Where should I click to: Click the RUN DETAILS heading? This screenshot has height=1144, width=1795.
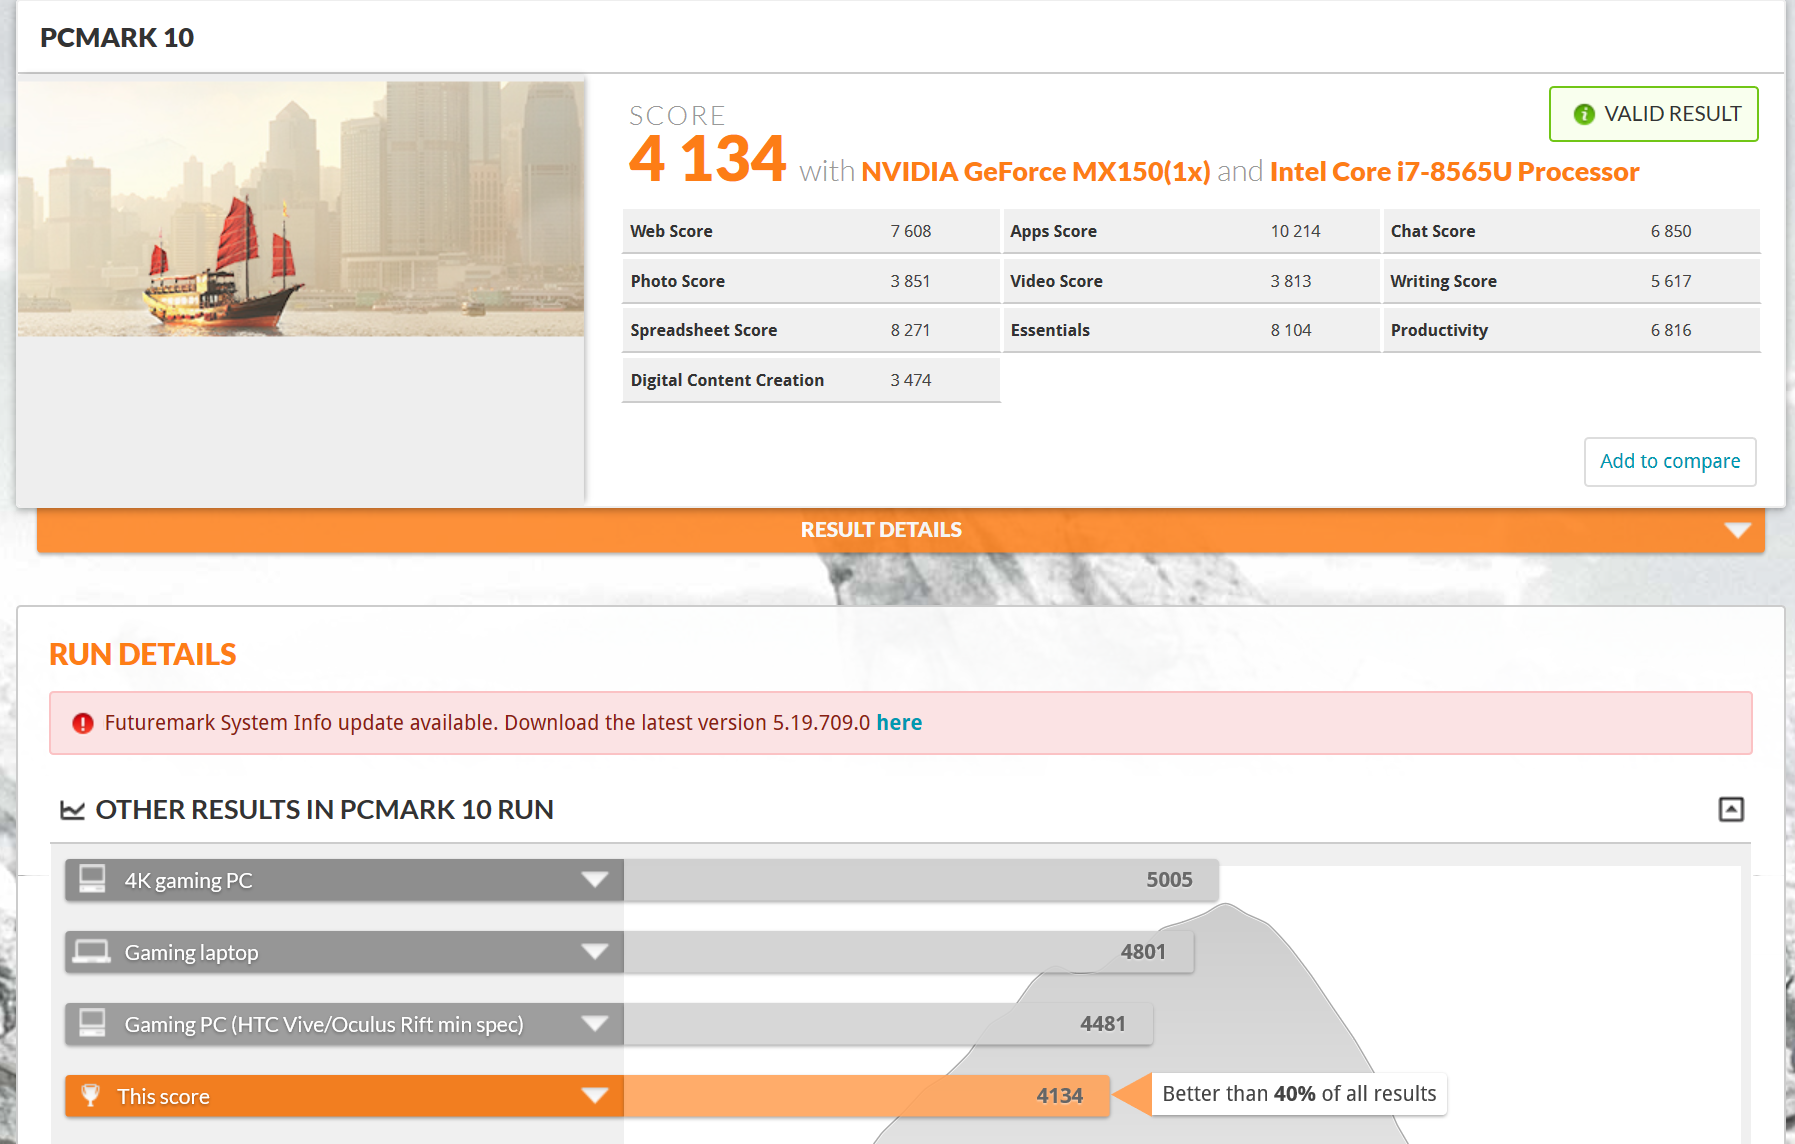[x=143, y=654]
